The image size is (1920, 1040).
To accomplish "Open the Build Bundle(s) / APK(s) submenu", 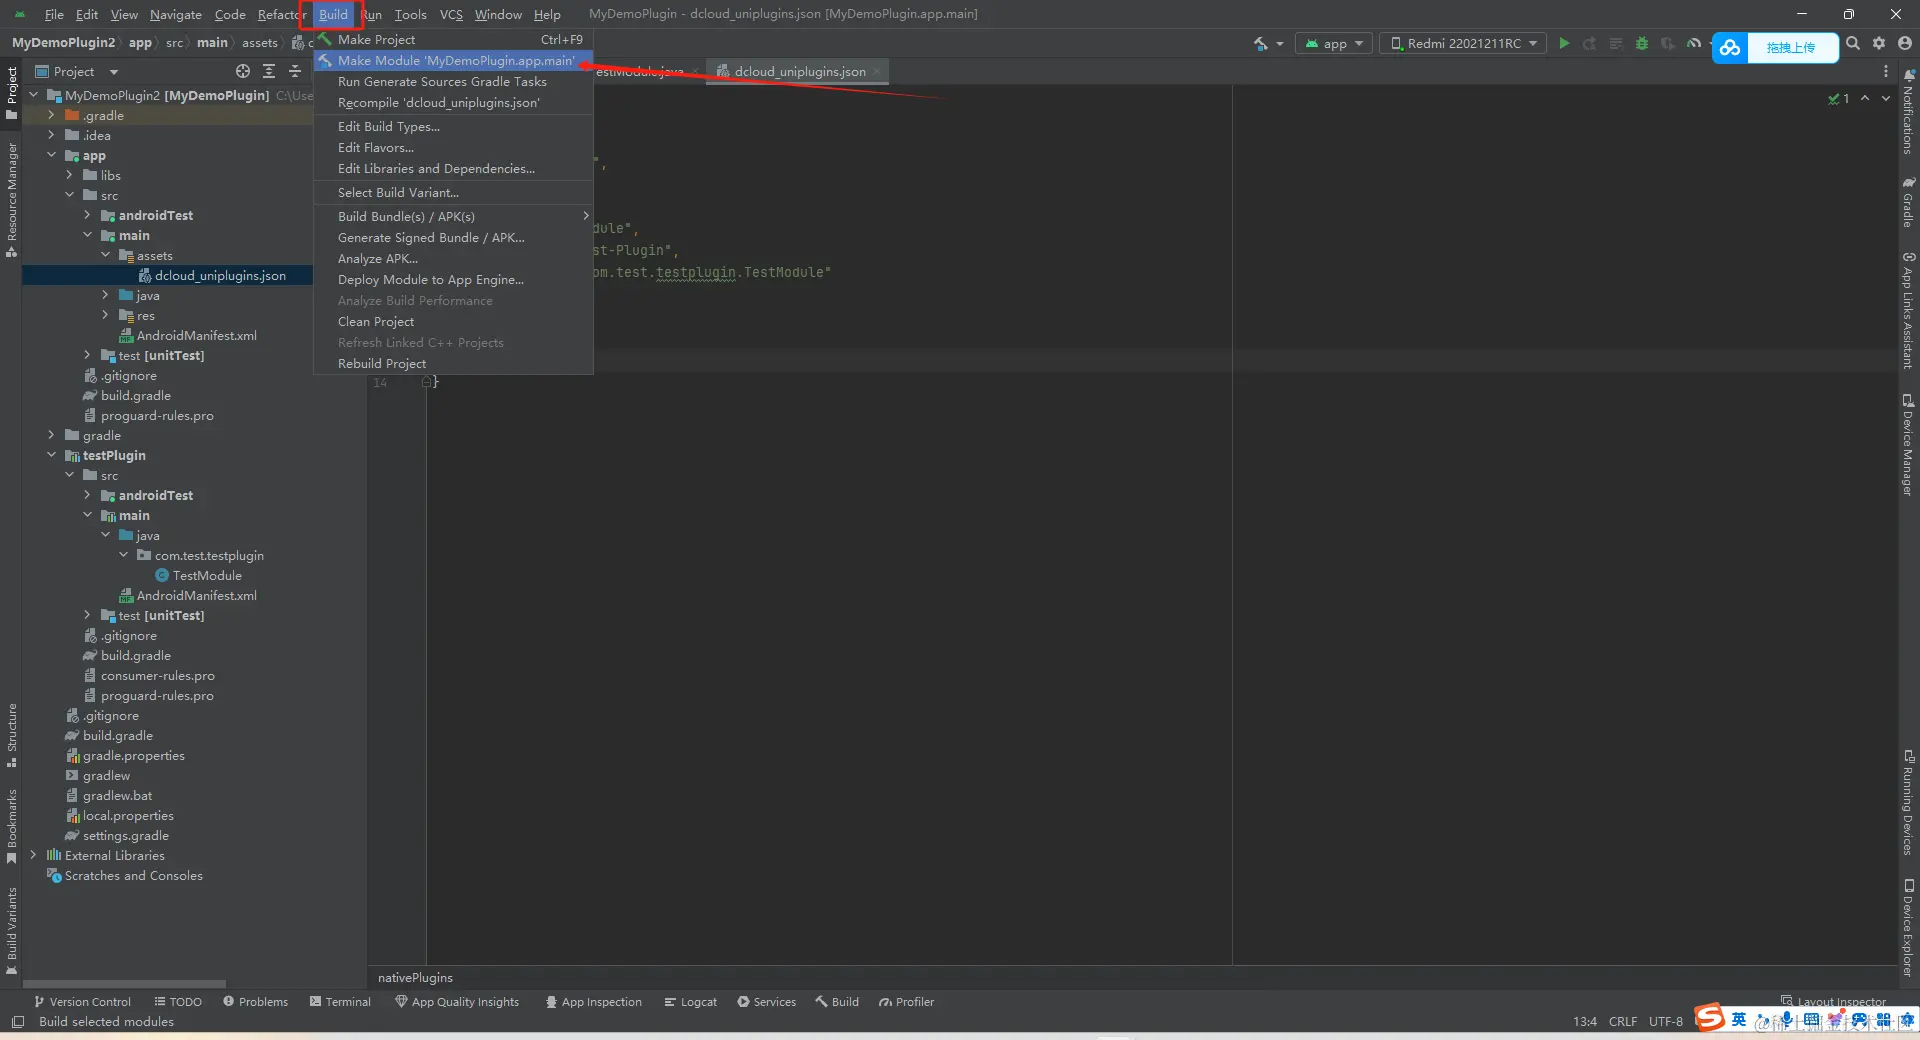I will 454,216.
